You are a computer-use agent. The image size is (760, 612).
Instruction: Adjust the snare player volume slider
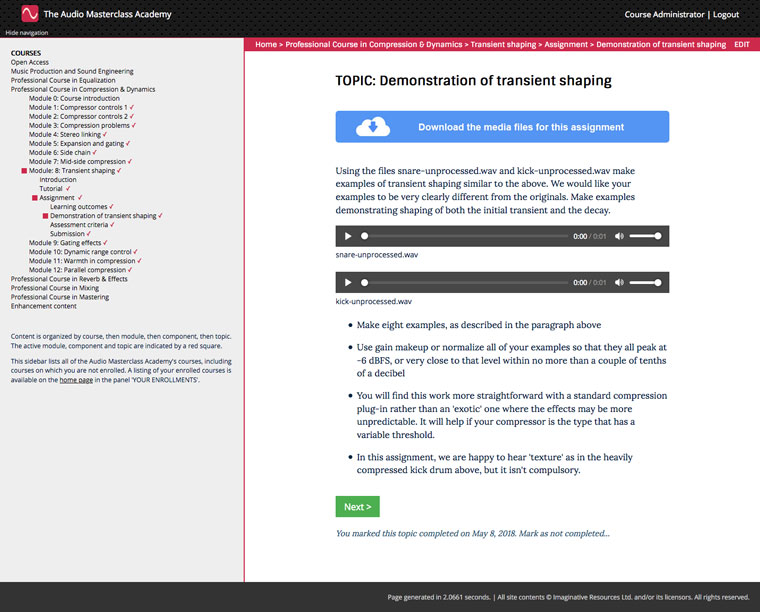pyautogui.click(x=645, y=236)
